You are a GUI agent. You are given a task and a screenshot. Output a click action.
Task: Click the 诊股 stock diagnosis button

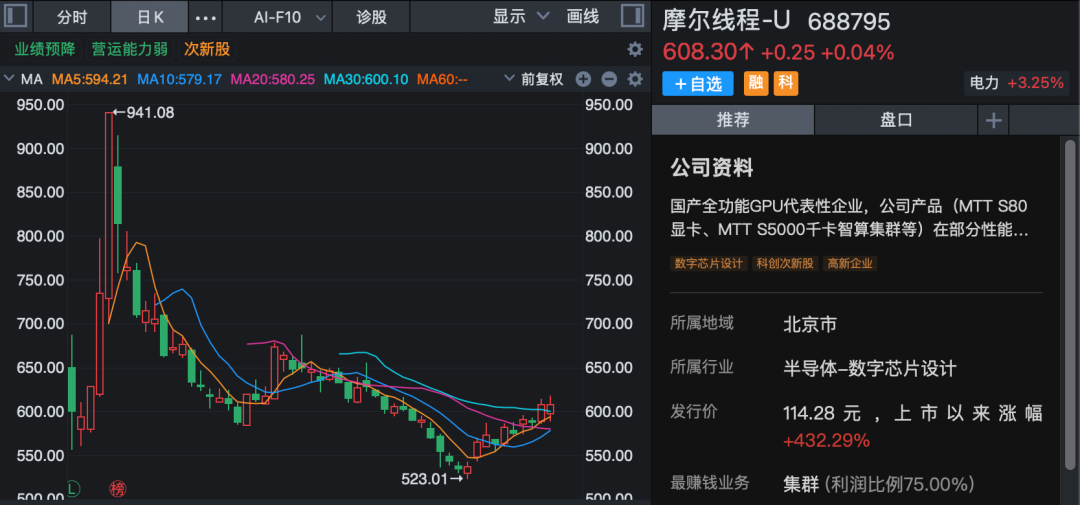[371, 17]
